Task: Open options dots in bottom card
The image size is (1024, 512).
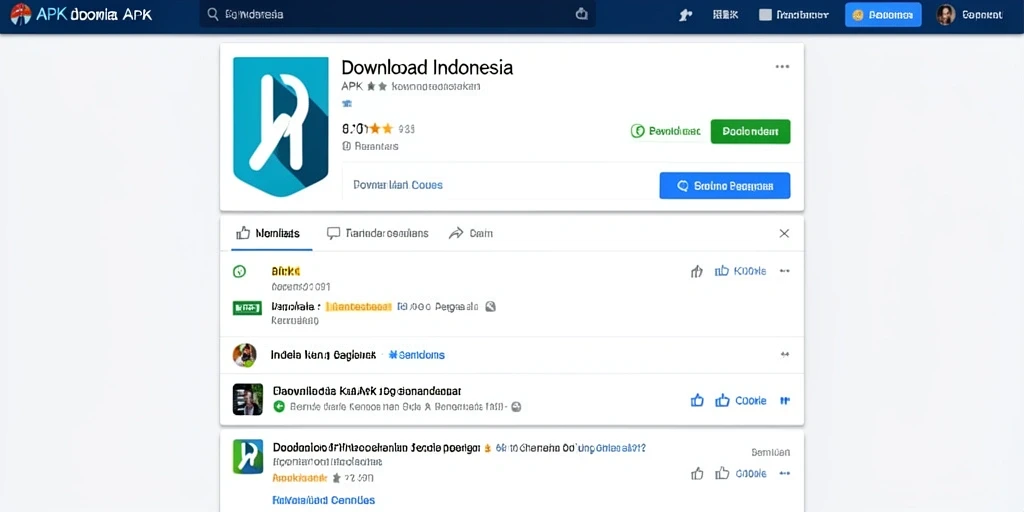Action: tap(785, 473)
